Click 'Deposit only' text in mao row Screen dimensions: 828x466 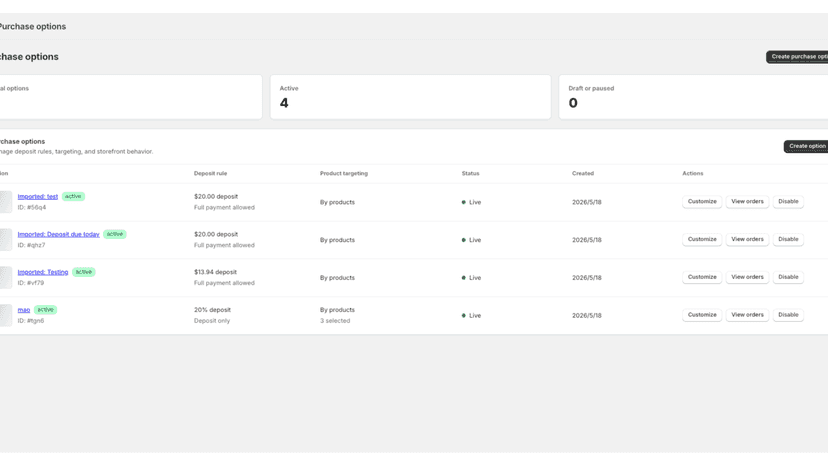pyautogui.click(x=212, y=321)
